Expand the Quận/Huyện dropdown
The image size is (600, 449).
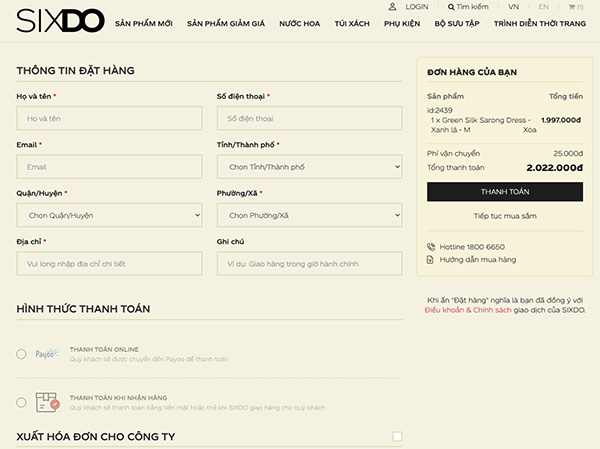(109, 215)
